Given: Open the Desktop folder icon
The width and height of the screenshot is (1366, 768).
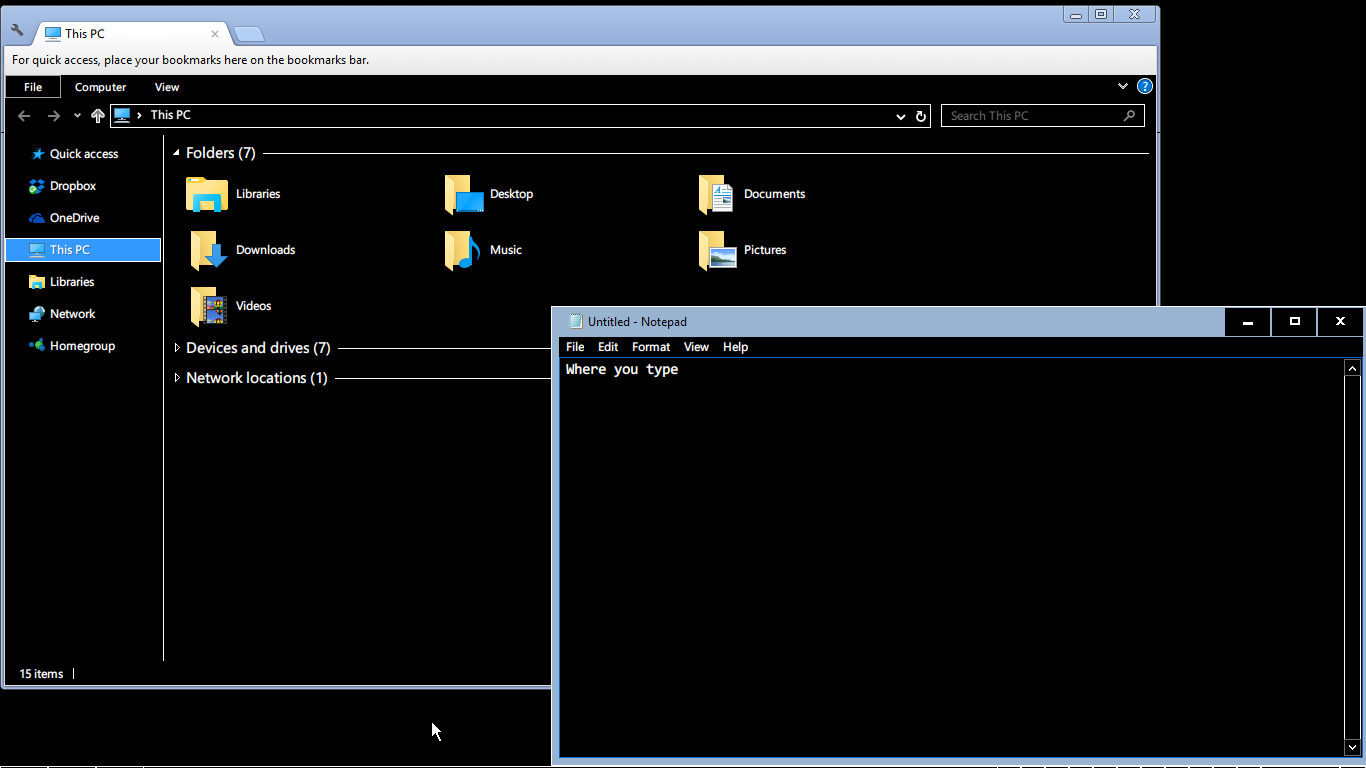Looking at the screenshot, I should tap(464, 194).
